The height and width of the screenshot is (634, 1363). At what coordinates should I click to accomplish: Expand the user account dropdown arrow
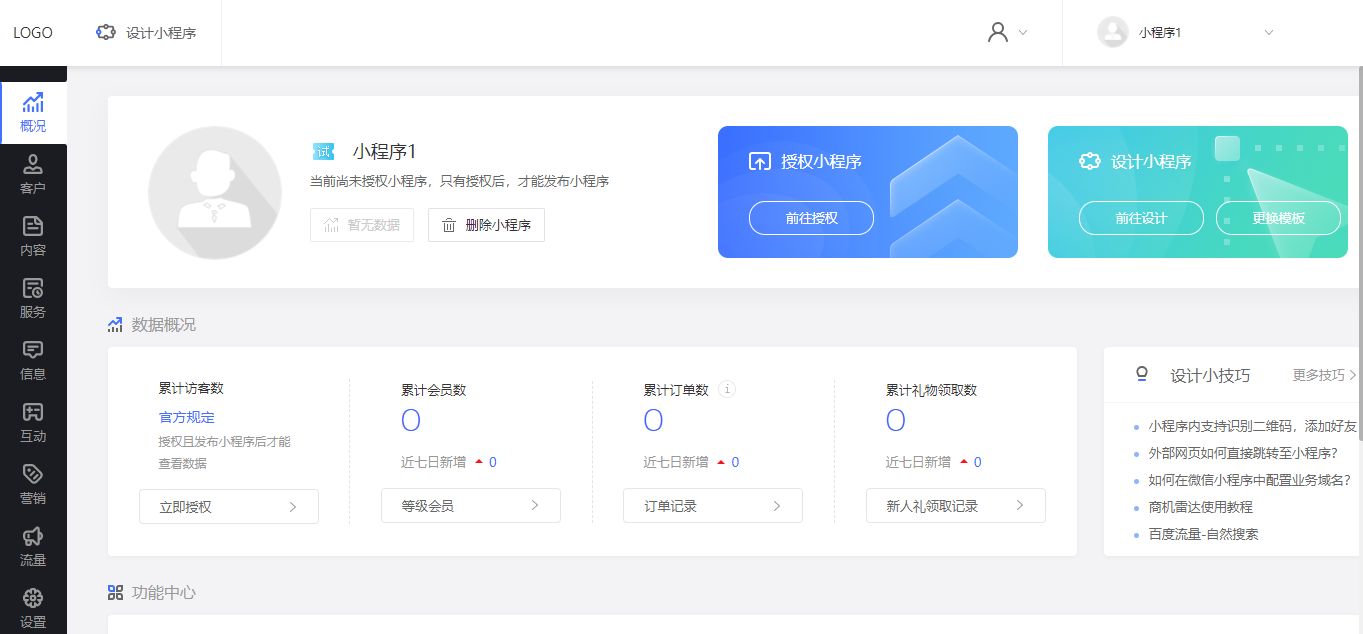[x=1023, y=32]
